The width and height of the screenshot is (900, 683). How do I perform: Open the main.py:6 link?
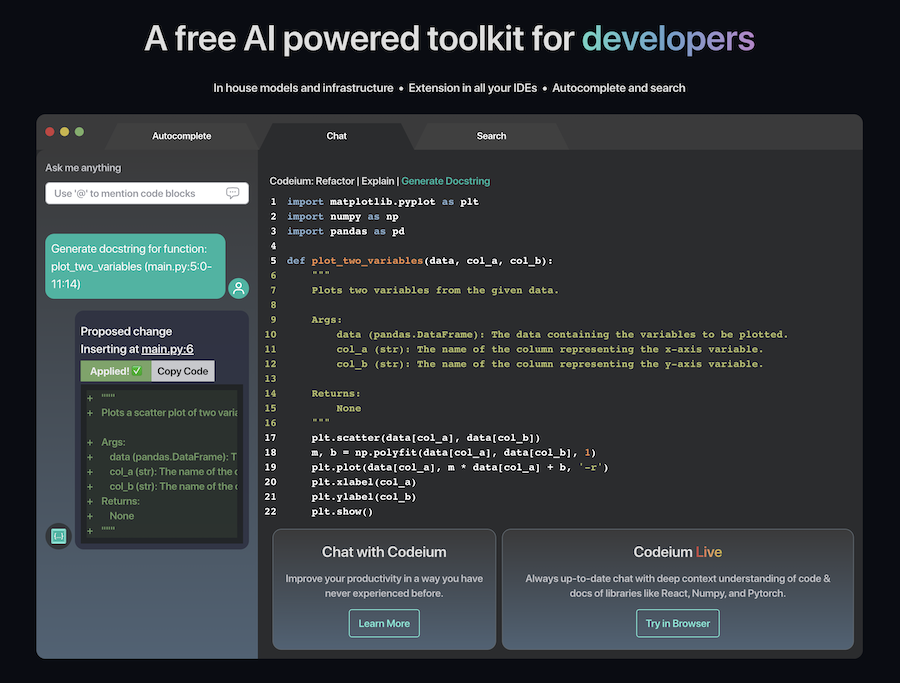coord(167,349)
